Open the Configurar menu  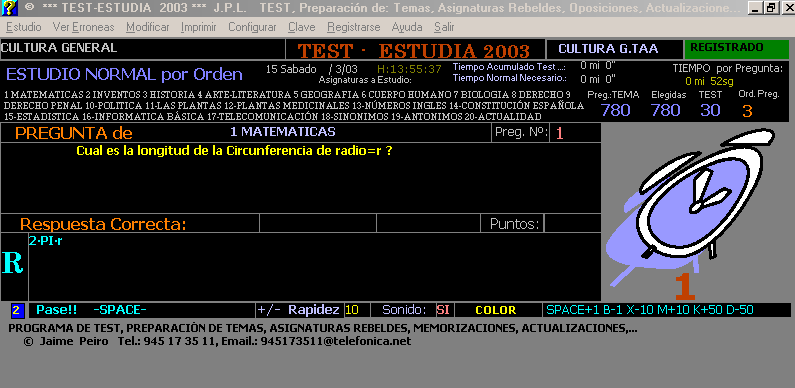252,27
